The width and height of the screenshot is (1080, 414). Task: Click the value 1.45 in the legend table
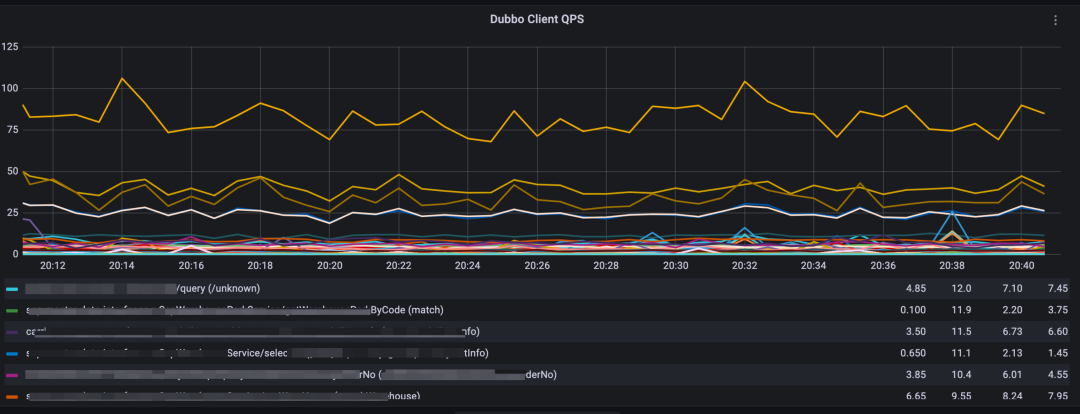pos(1057,353)
